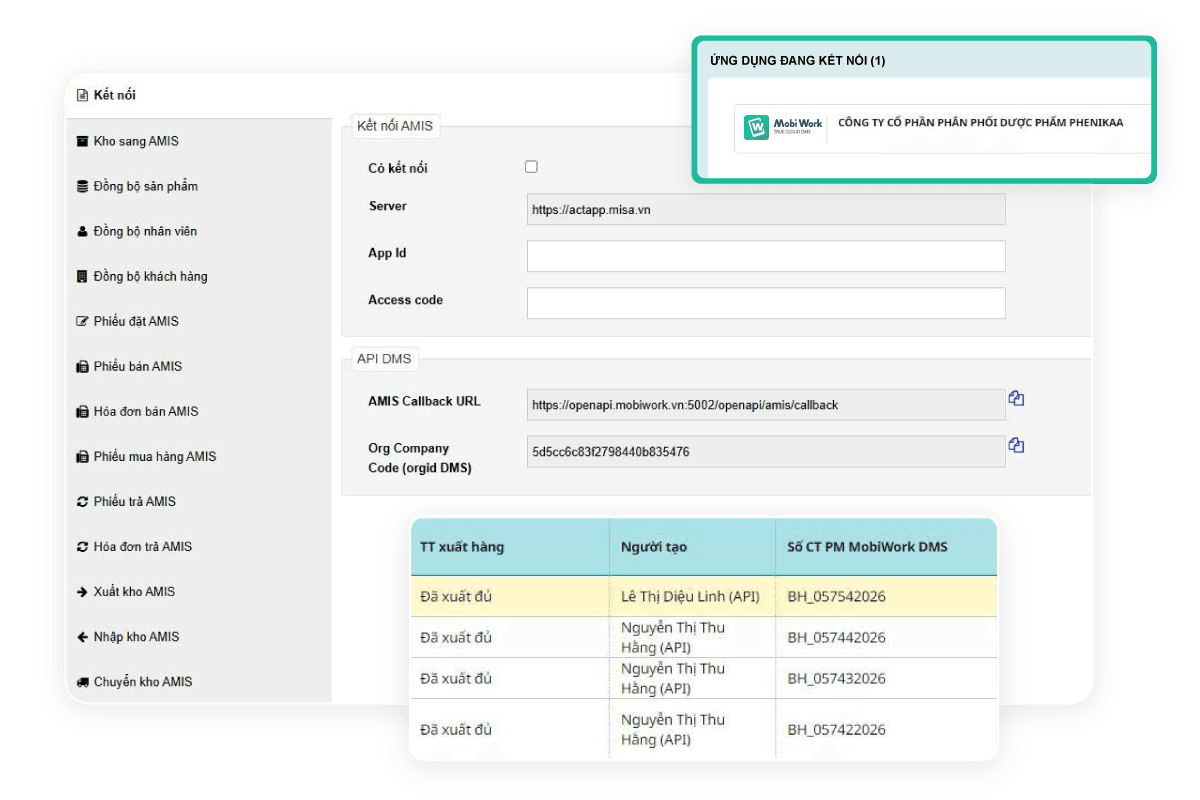The image size is (1200, 800).
Task: Copy the AMIS Callback URL
Action: pyautogui.click(x=1016, y=398)
